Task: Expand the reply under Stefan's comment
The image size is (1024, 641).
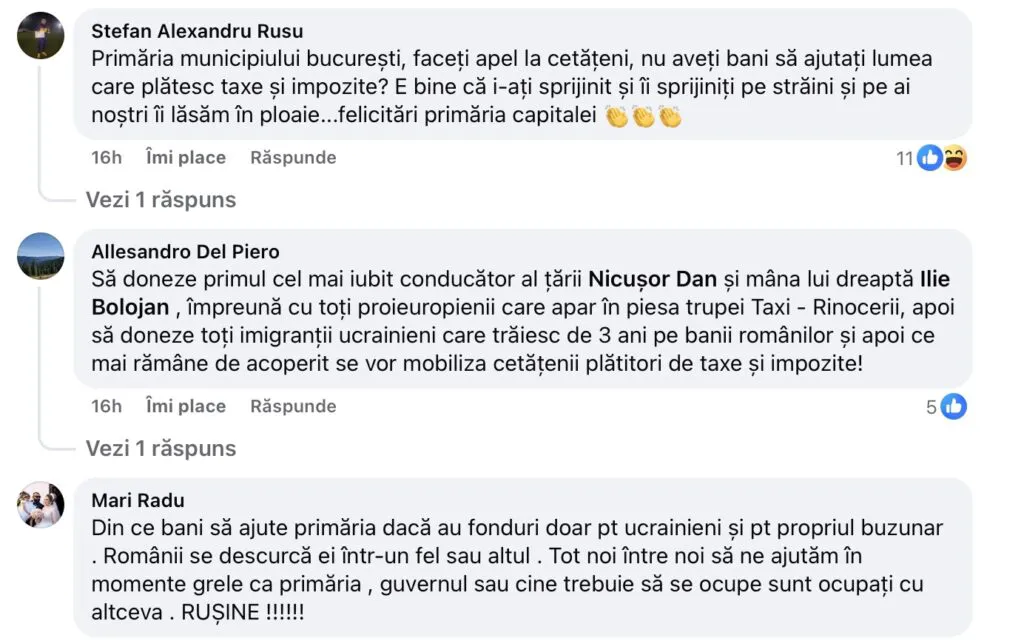Action: coord(161,199)
